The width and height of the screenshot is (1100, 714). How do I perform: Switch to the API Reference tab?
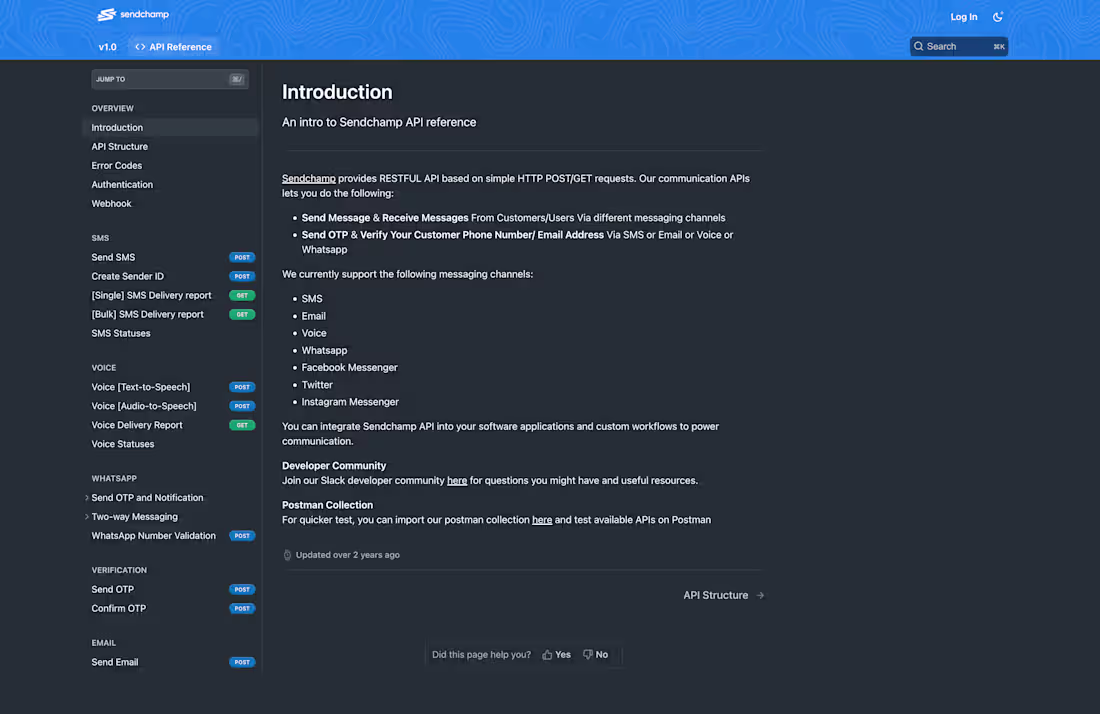click(180, 46)
